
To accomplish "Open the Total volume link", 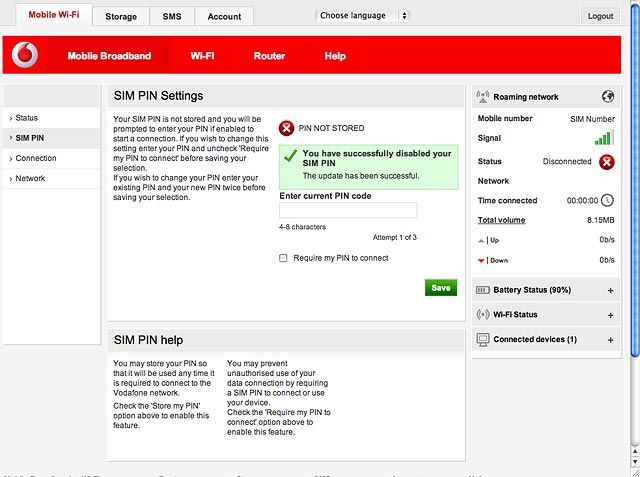I will click(x=501, y=220).
